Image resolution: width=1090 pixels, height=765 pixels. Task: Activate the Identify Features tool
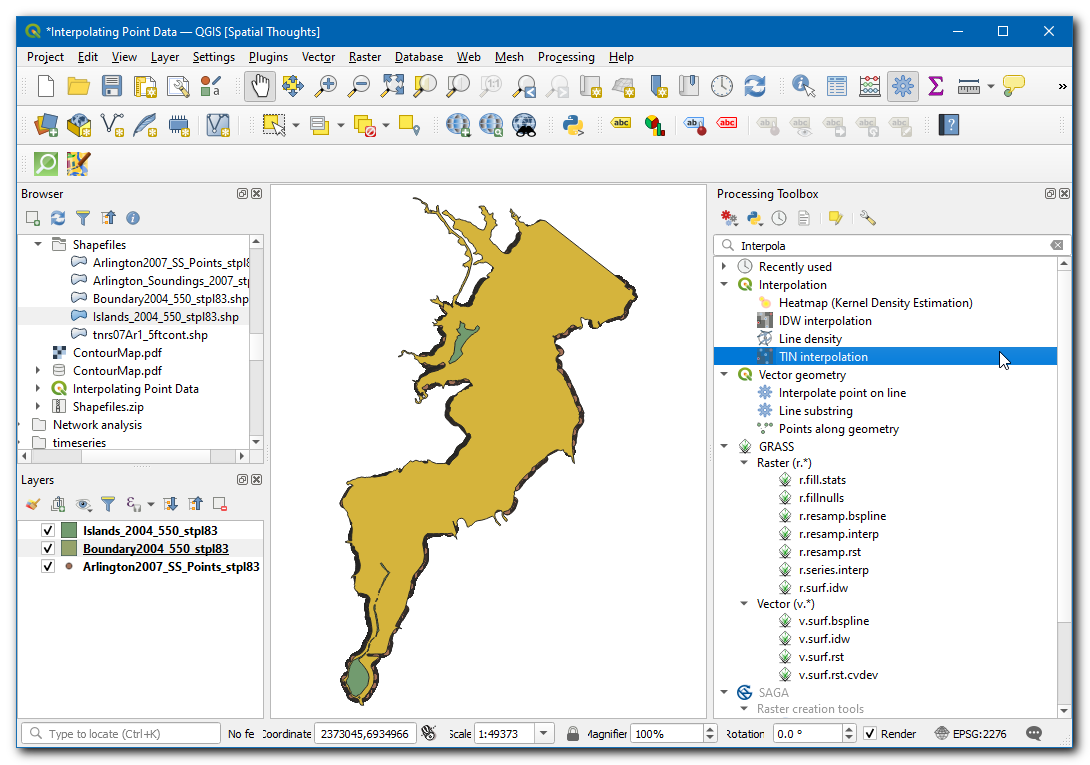click(803, 86)
